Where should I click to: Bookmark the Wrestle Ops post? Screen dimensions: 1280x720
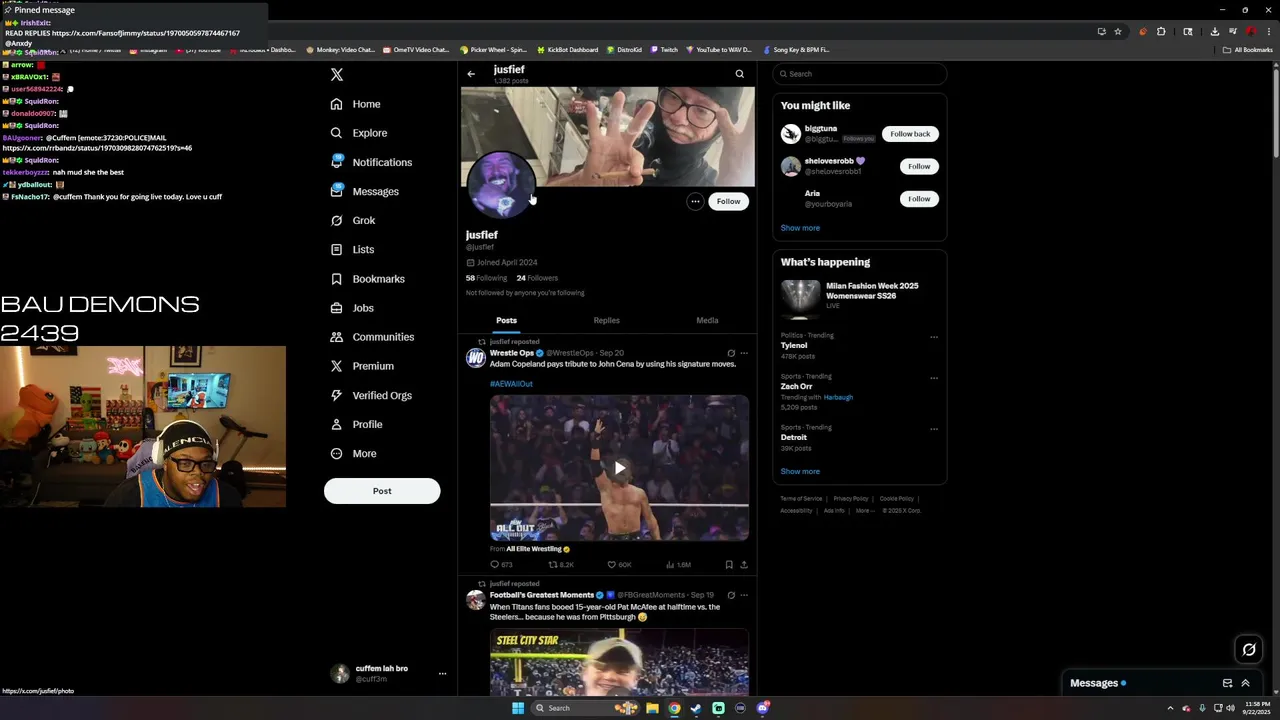tap(729, 565)
